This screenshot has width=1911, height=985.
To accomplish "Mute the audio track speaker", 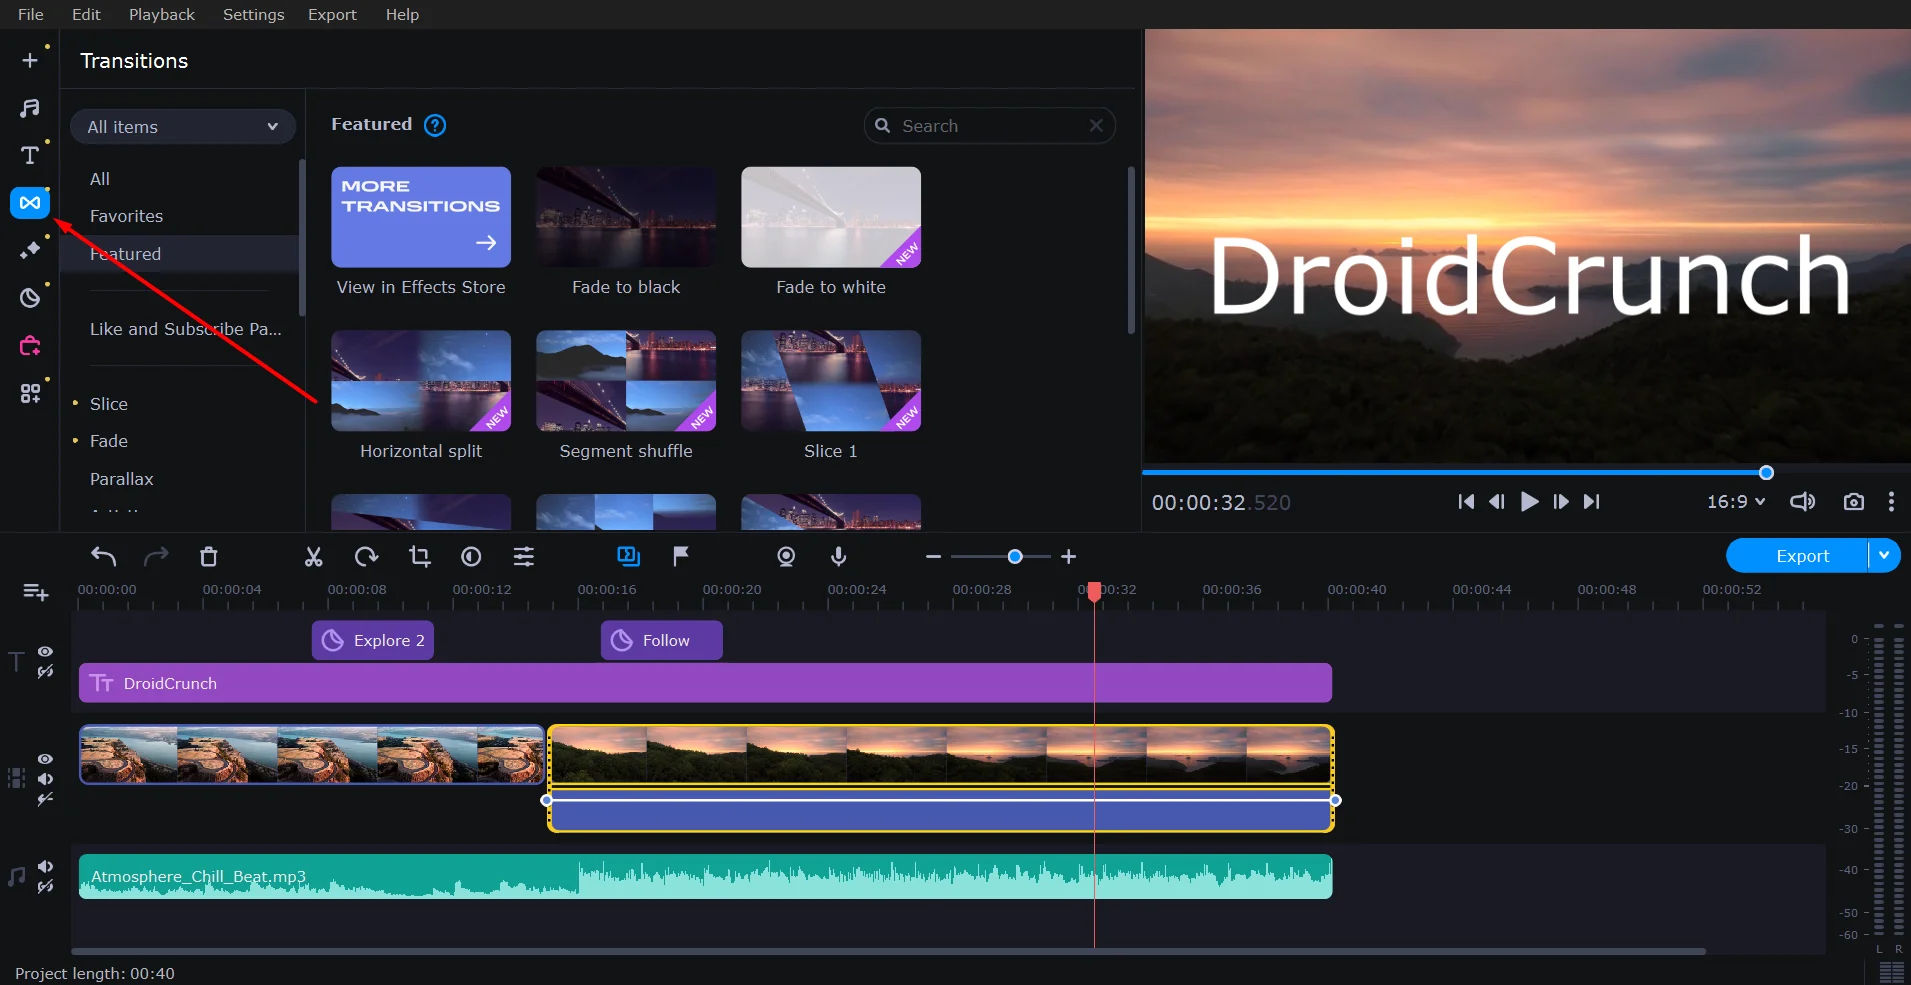I will pyautogui.click(x=45, y=866).
